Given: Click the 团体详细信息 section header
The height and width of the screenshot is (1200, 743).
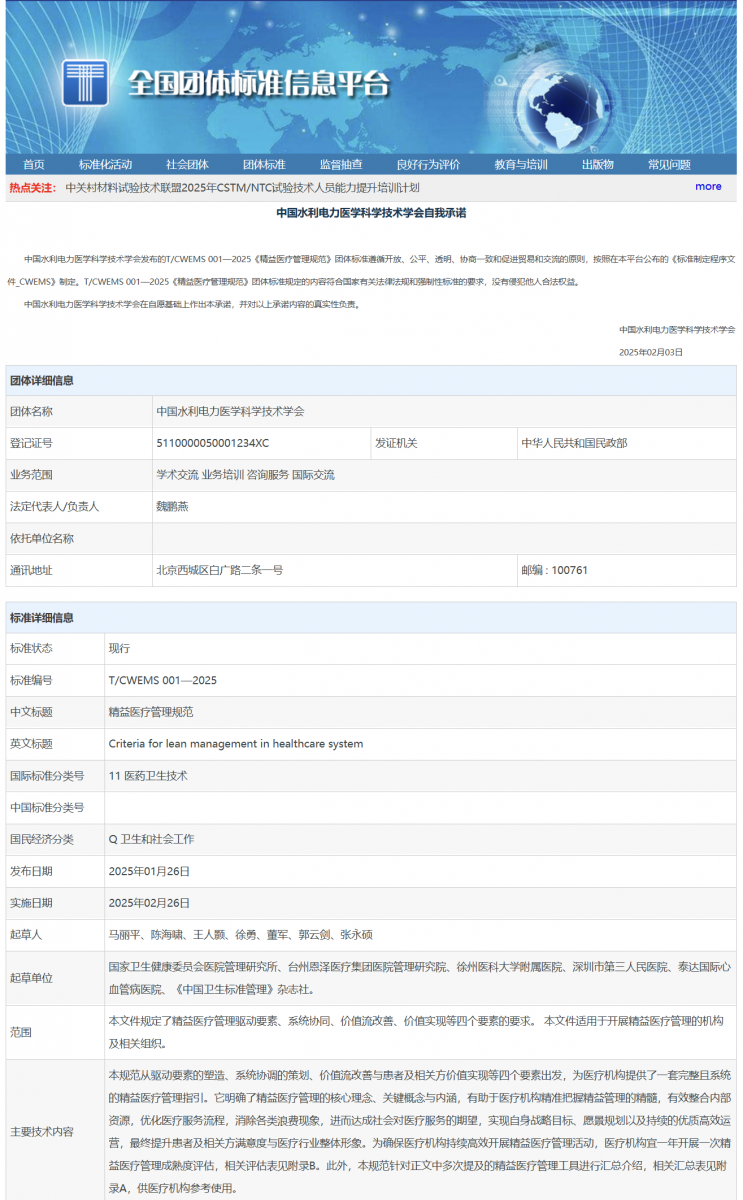Looking at the screenshot, I should pos(371,380).
